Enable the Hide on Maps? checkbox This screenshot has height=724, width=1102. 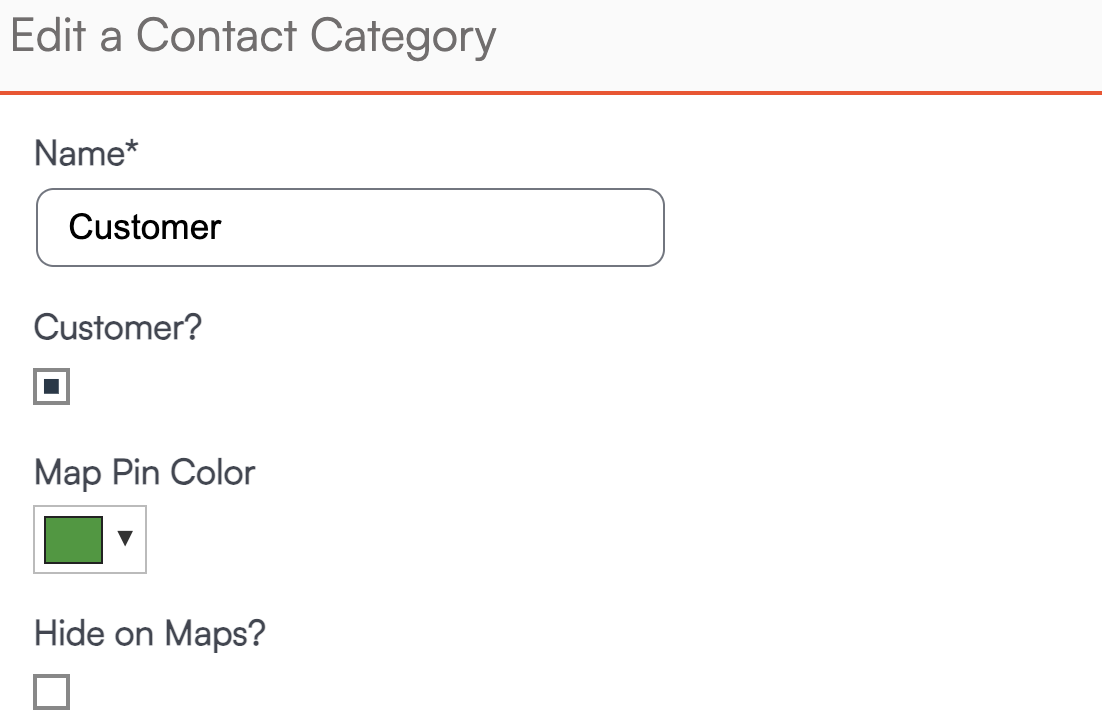point(52,692)
